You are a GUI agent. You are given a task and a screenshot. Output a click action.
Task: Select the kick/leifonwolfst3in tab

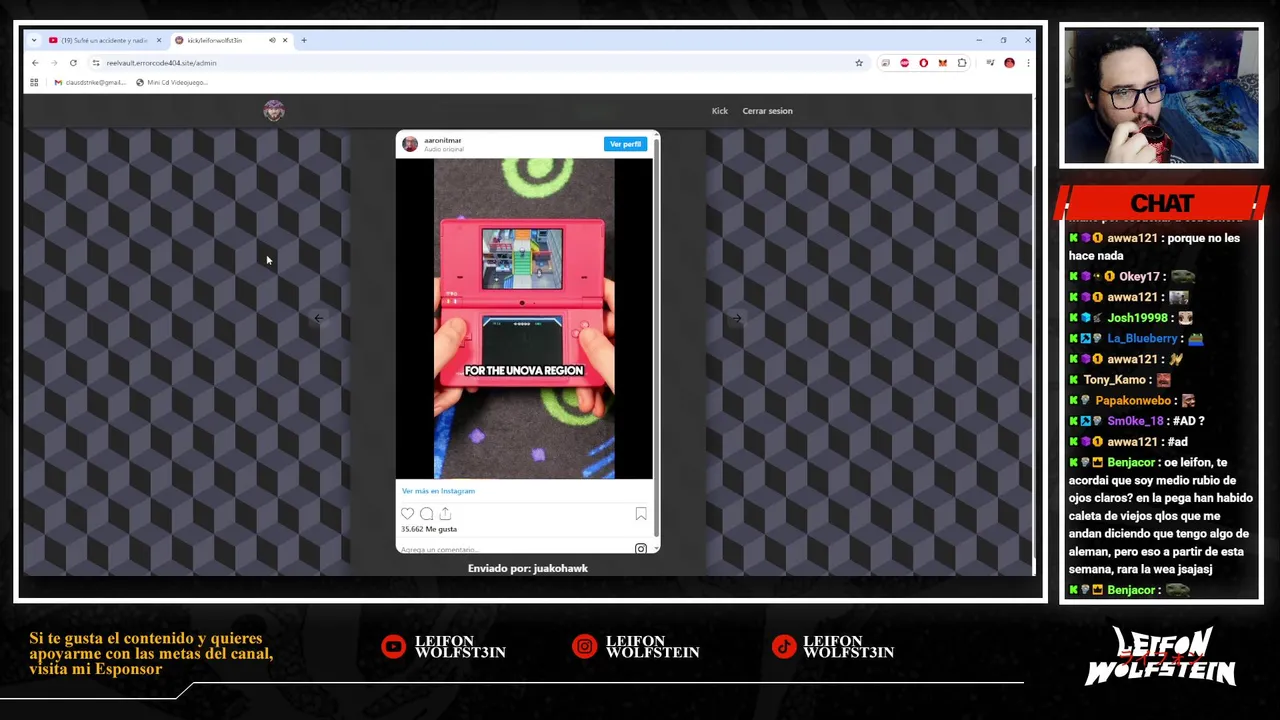[230, 40]
